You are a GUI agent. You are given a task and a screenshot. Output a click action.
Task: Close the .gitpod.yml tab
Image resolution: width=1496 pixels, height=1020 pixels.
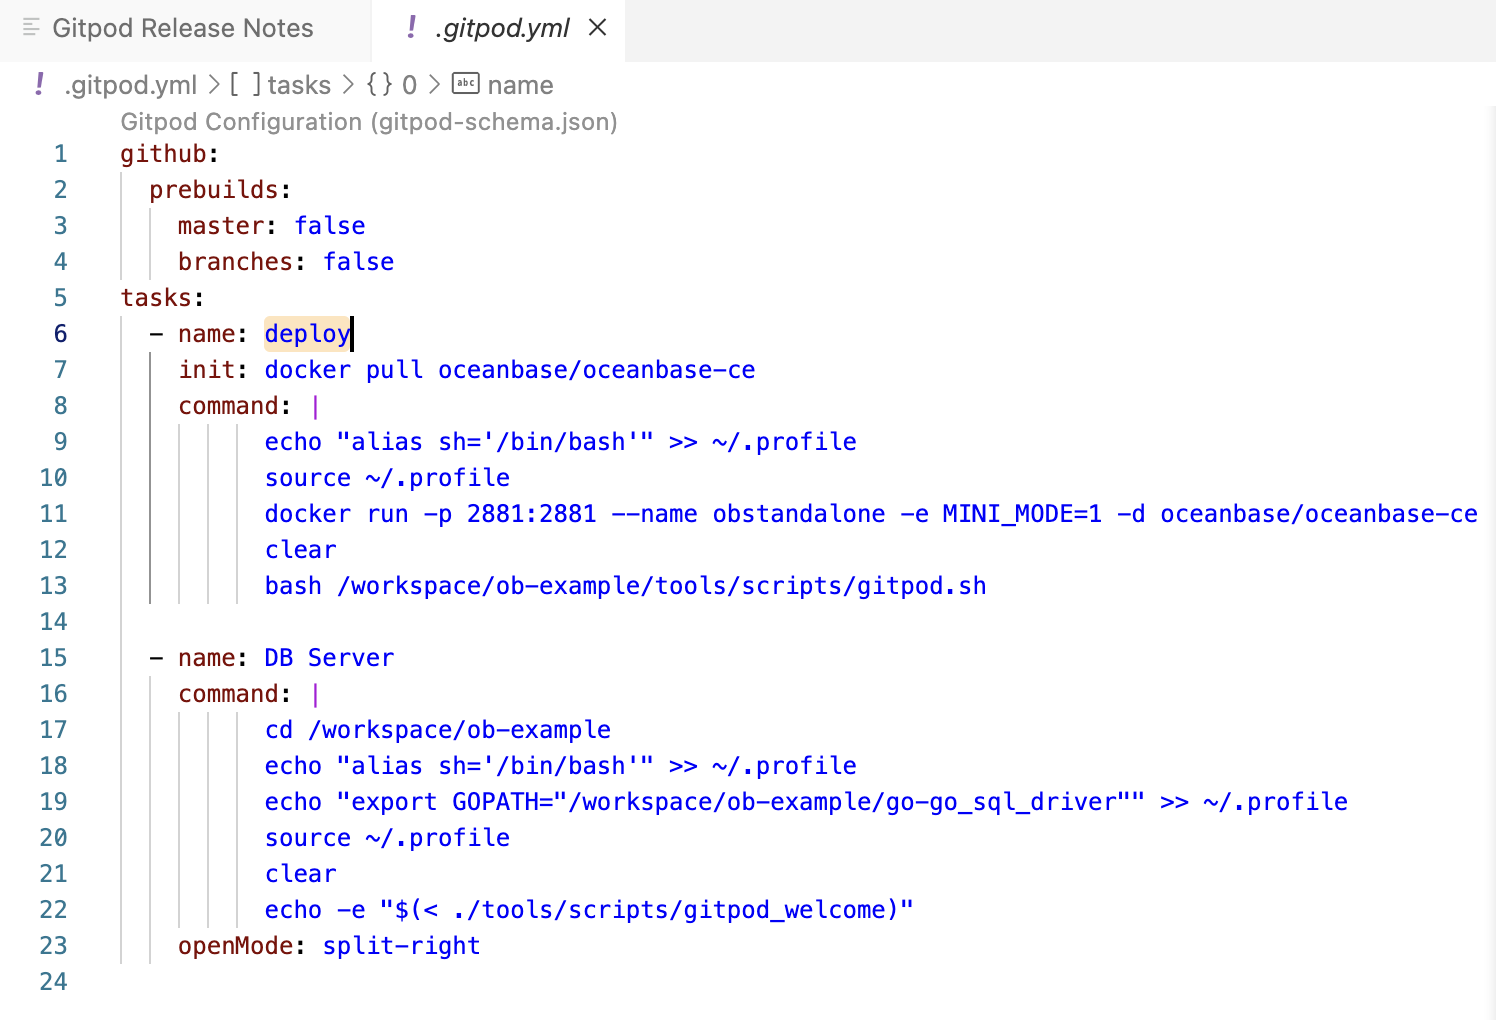point(597,28)
